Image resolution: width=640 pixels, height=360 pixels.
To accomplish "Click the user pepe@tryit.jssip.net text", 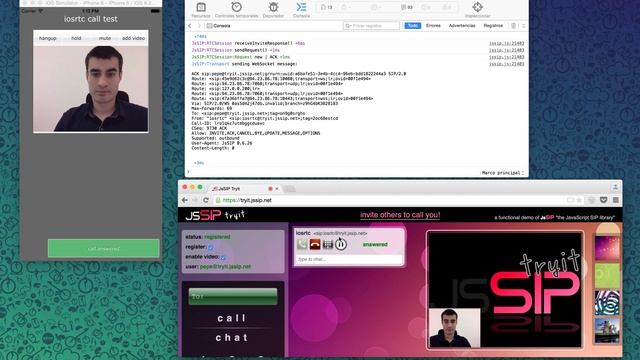I will 225,267.
